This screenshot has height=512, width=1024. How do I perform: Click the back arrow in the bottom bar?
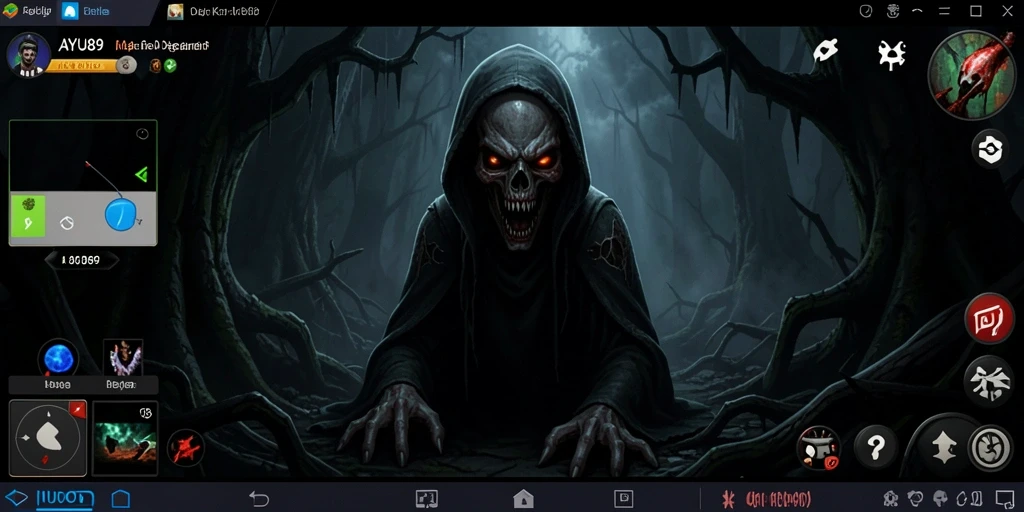coord(259,500)
